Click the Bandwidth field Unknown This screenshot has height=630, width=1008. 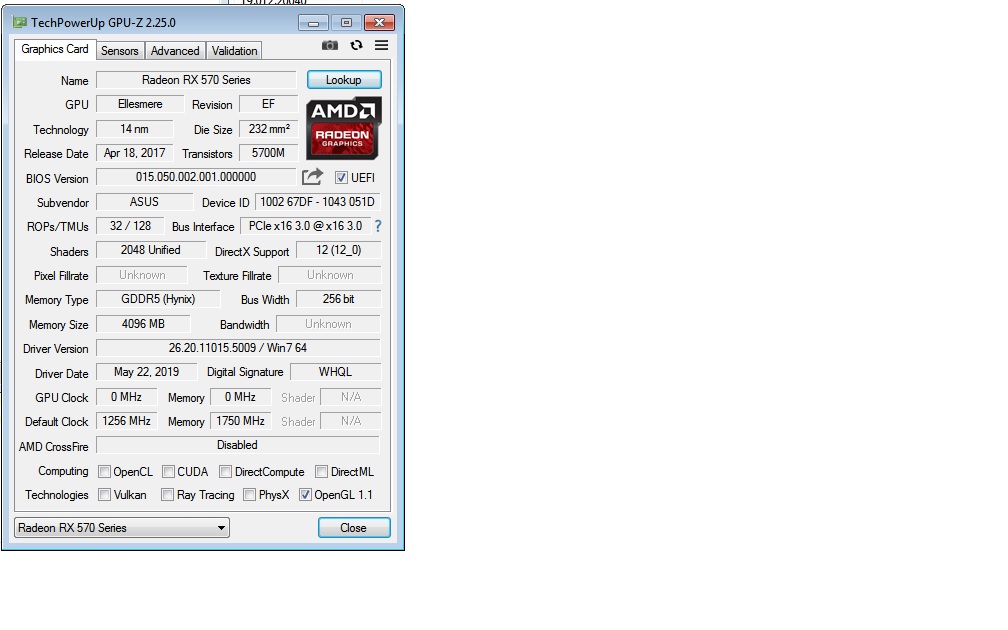(328, 324)
